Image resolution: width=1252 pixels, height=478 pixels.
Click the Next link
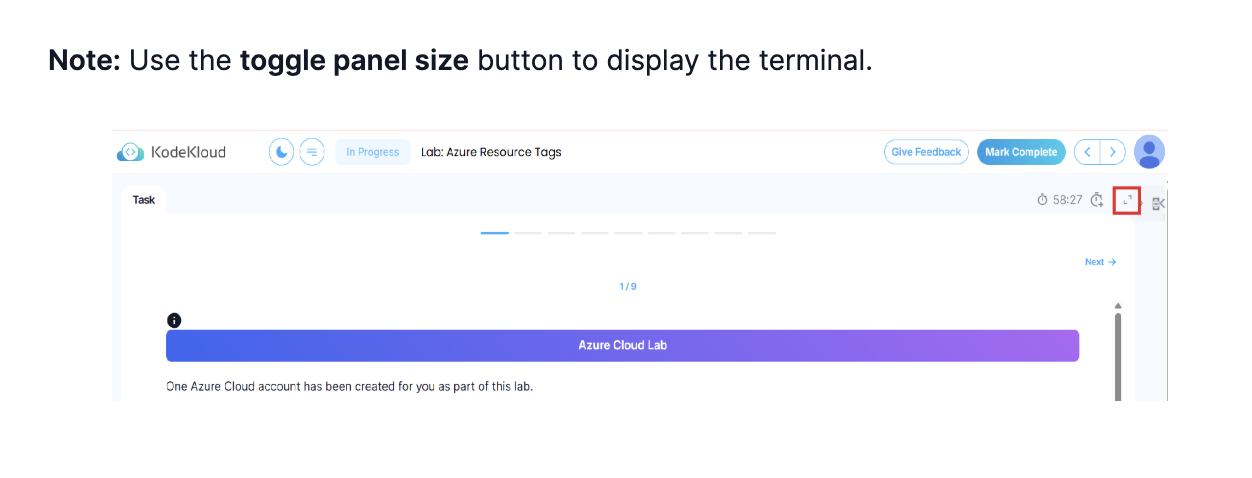tap(1100, 262)
